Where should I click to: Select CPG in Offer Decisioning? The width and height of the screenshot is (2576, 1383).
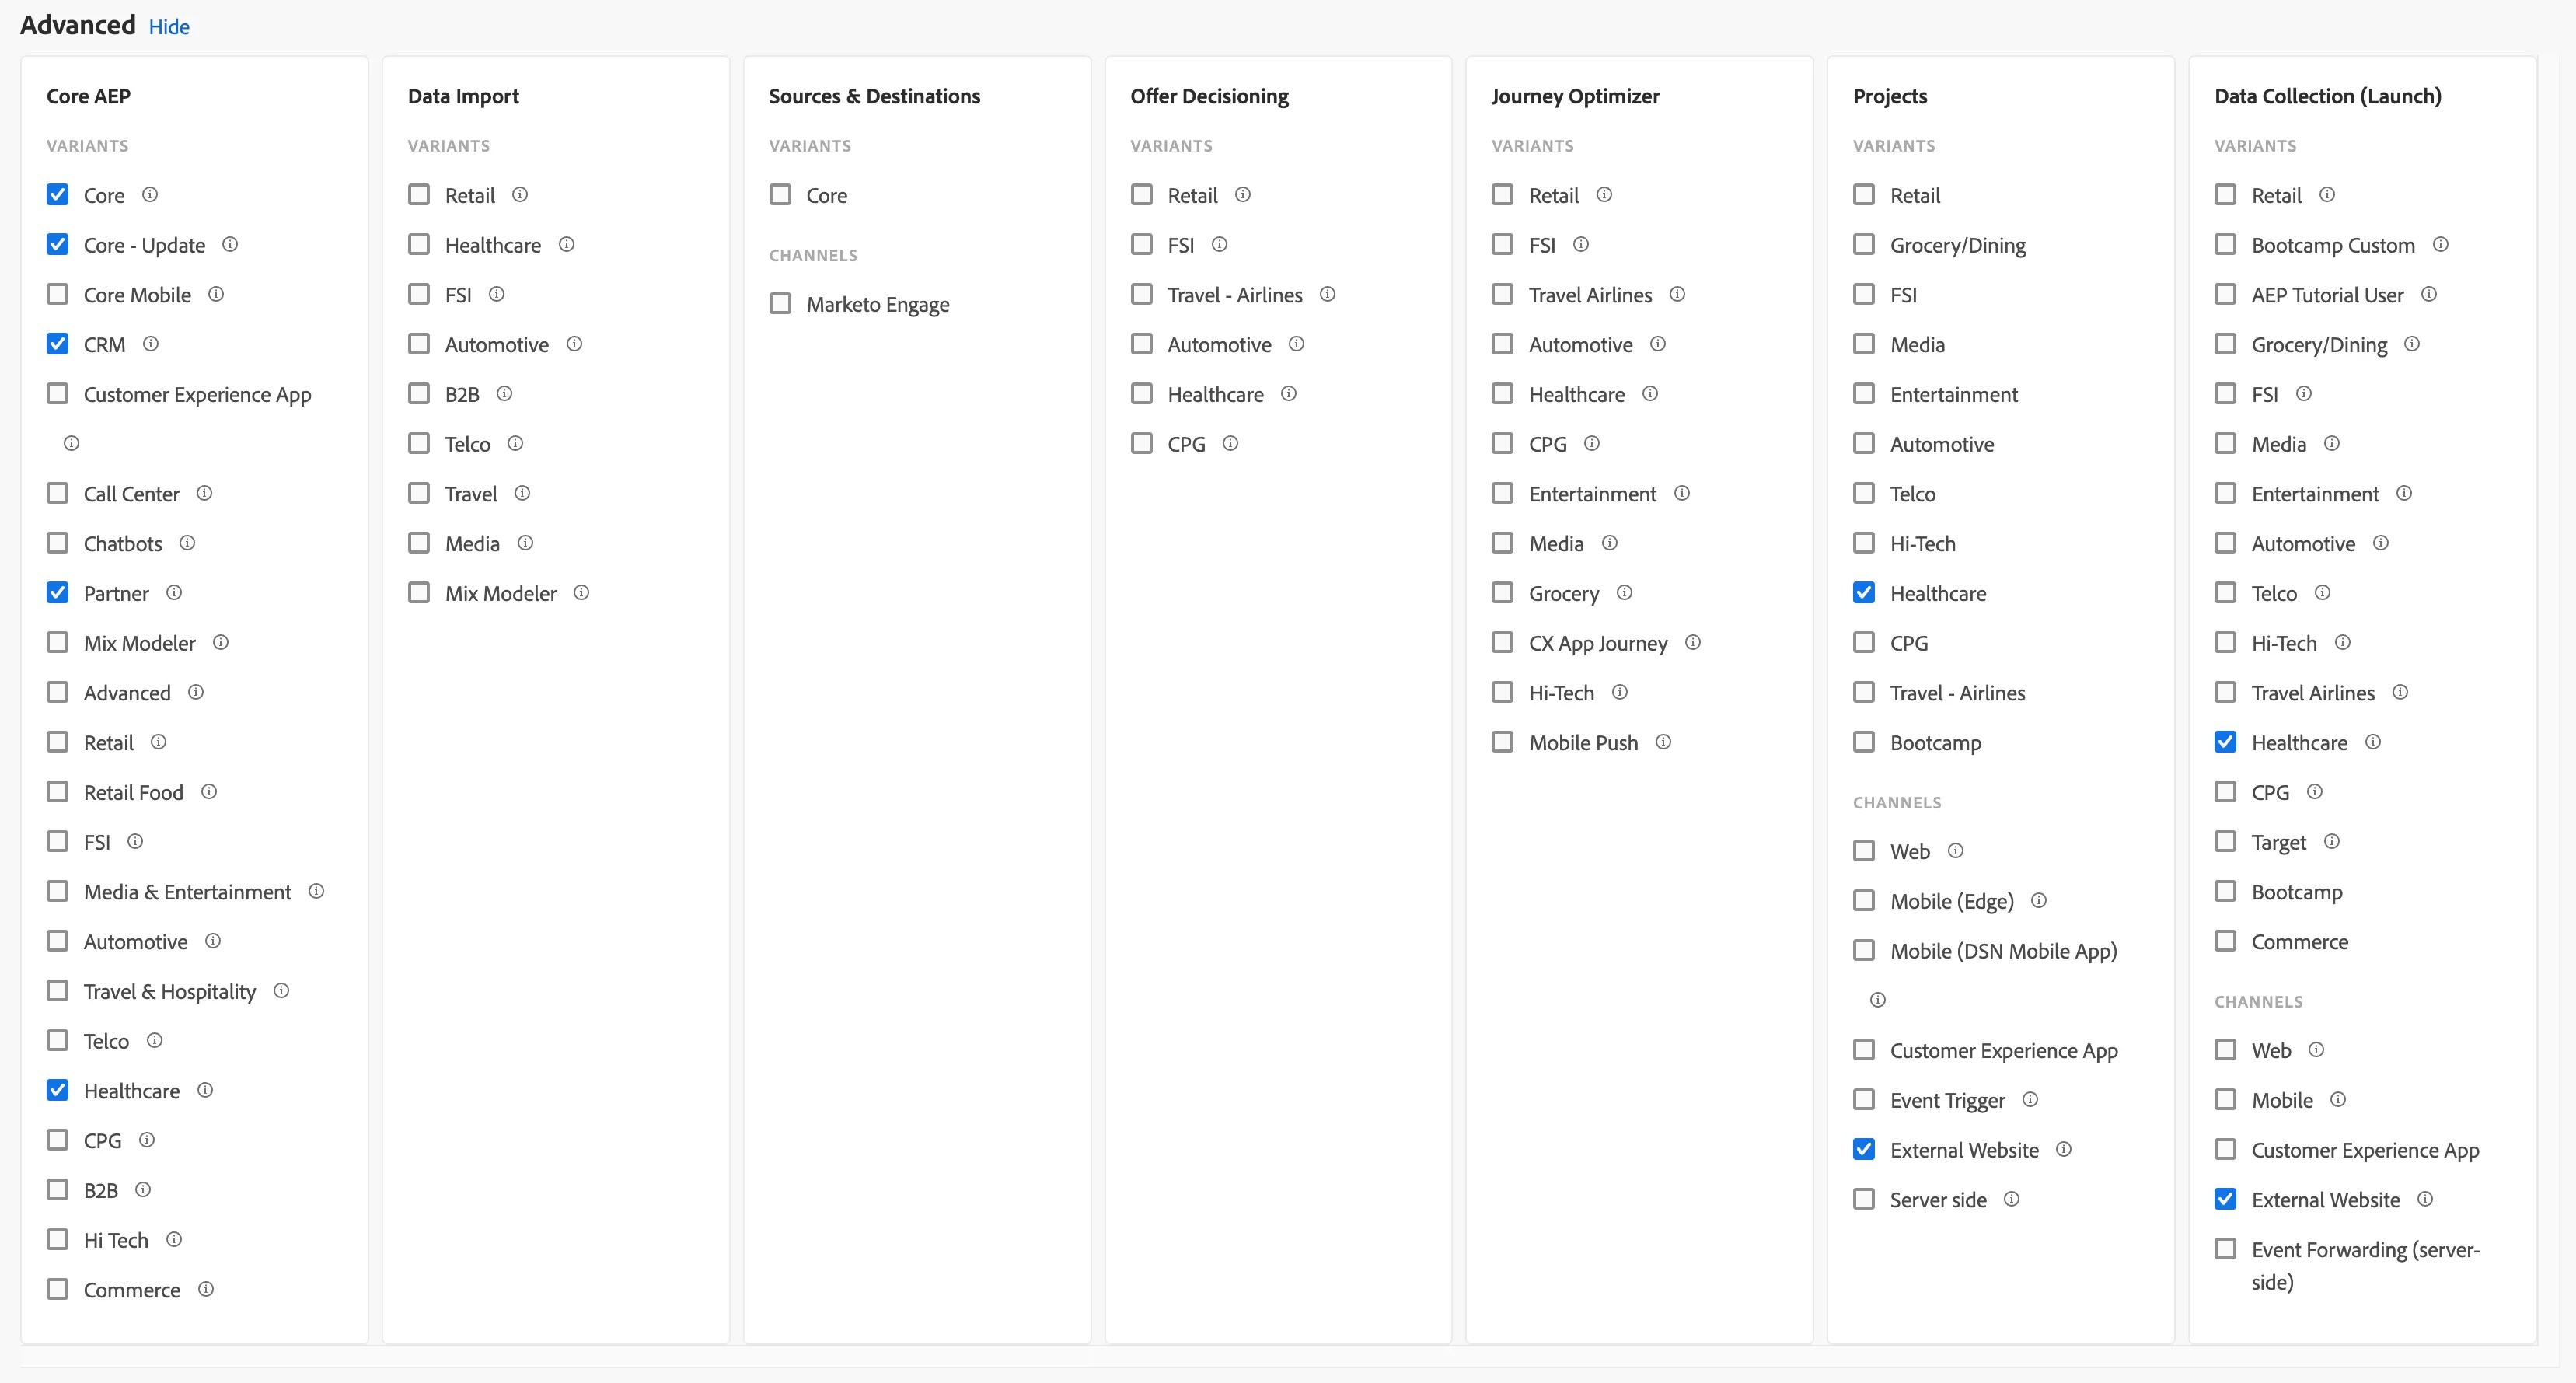[x=1141, y=443]
